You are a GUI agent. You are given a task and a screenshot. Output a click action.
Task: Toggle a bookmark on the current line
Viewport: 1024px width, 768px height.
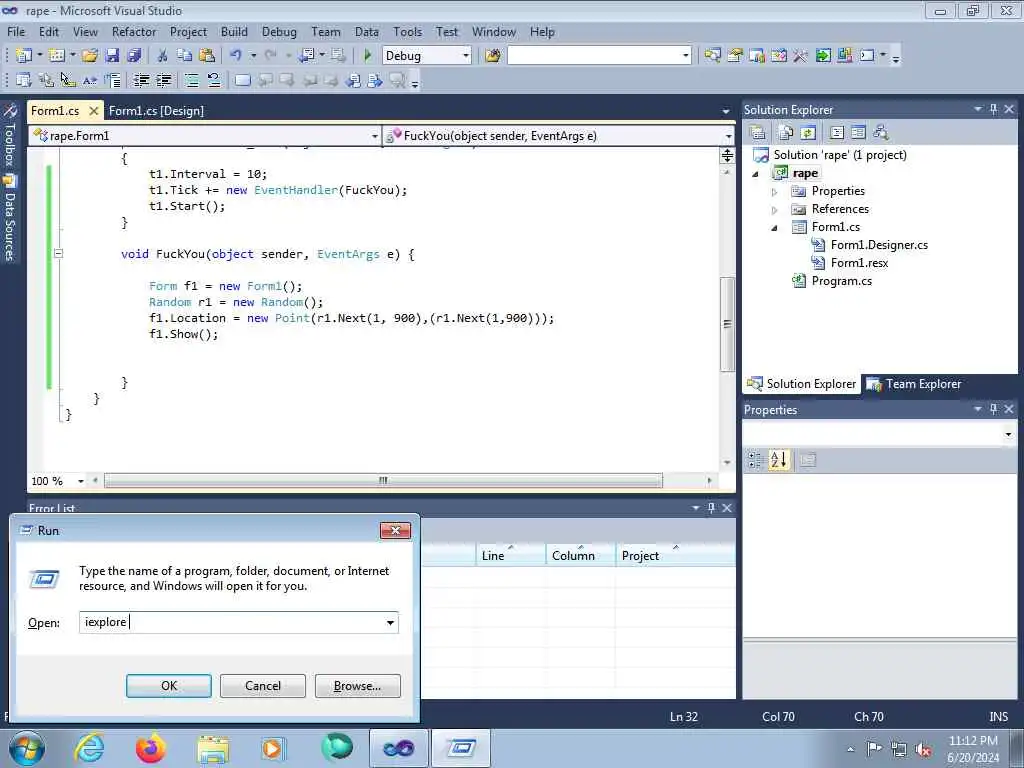(x=242, y=80)
